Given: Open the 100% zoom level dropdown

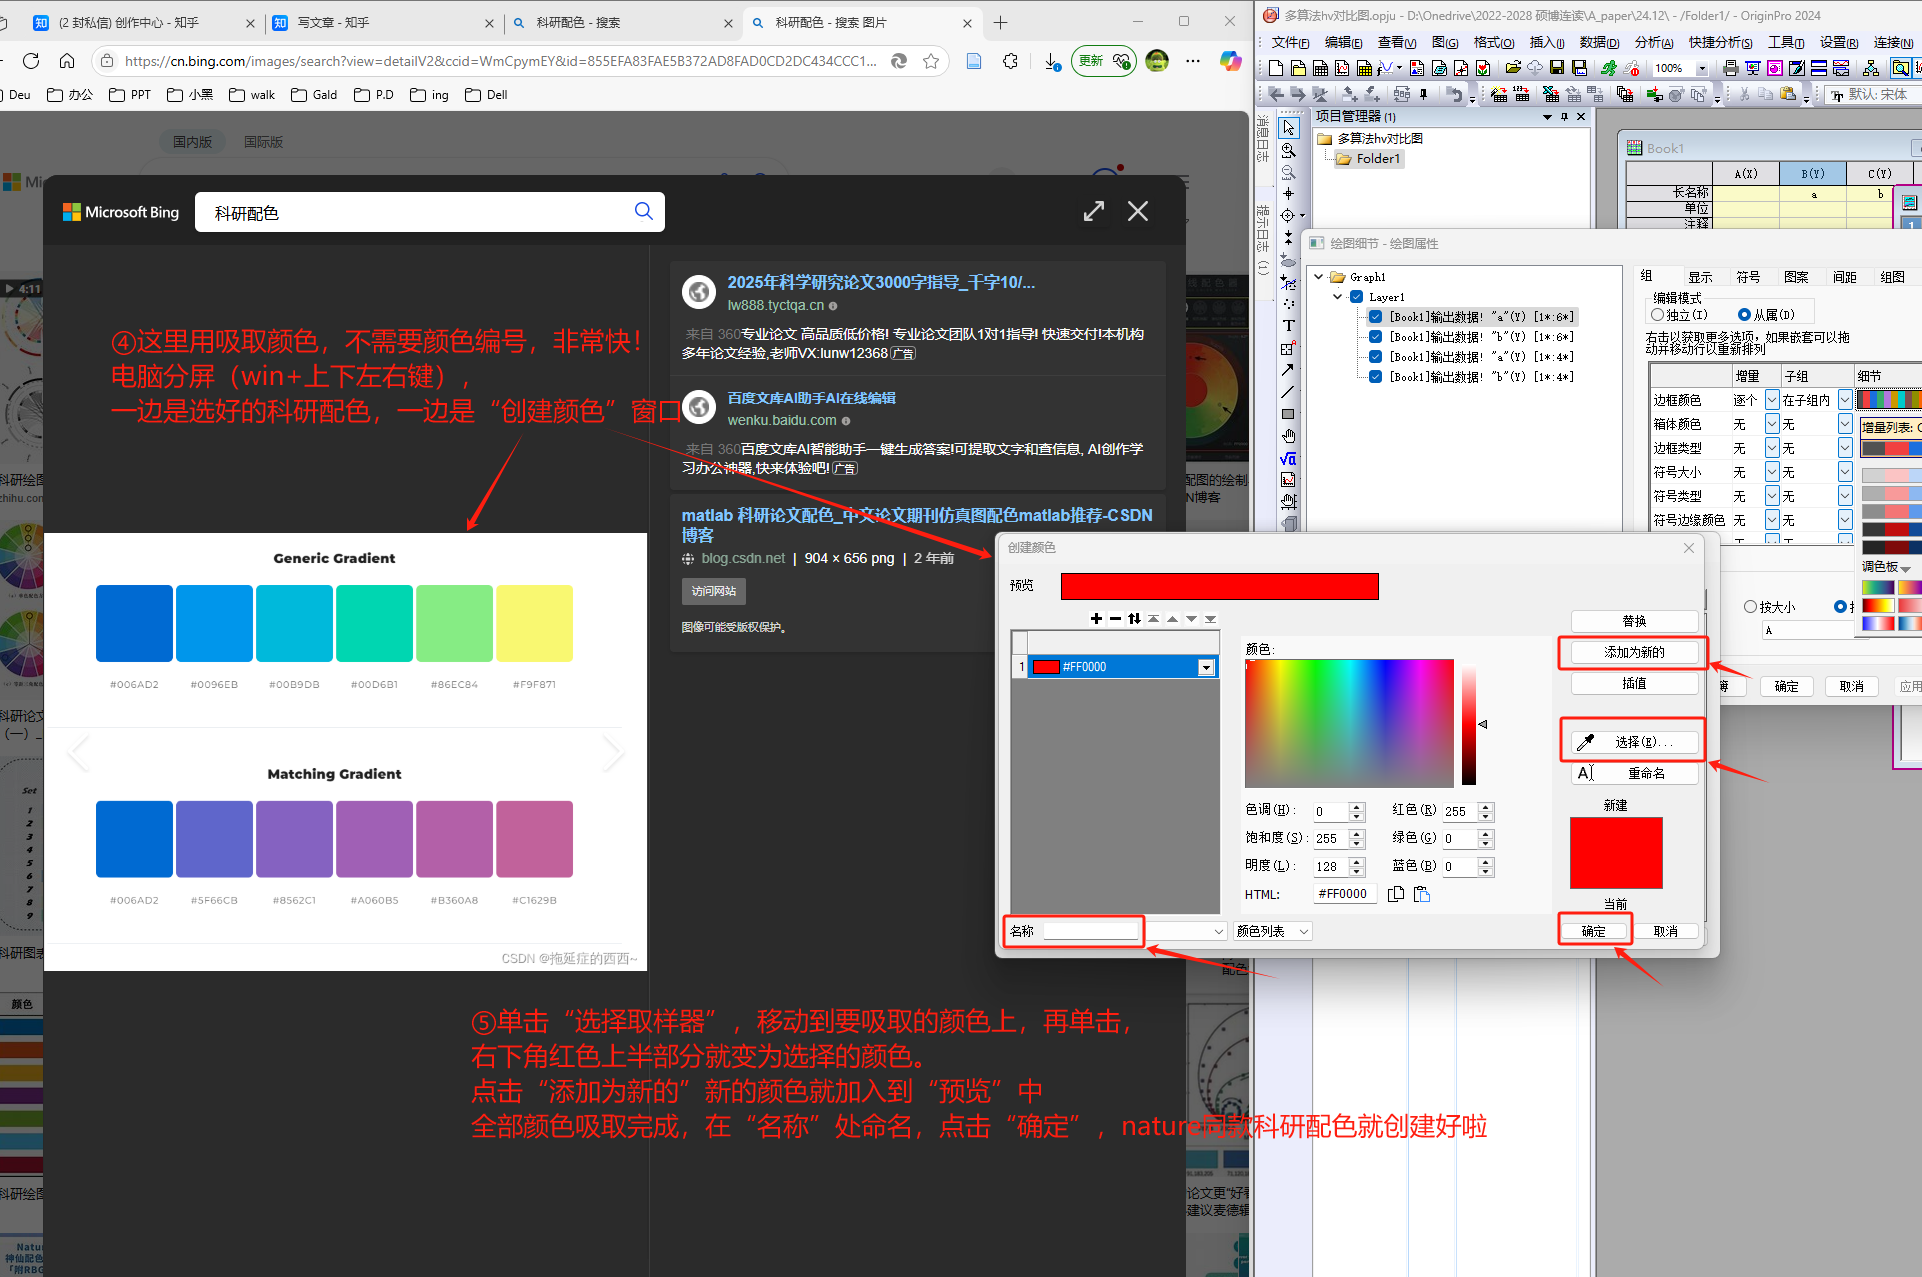Looking at the screenshot, I should point(1703,68).
